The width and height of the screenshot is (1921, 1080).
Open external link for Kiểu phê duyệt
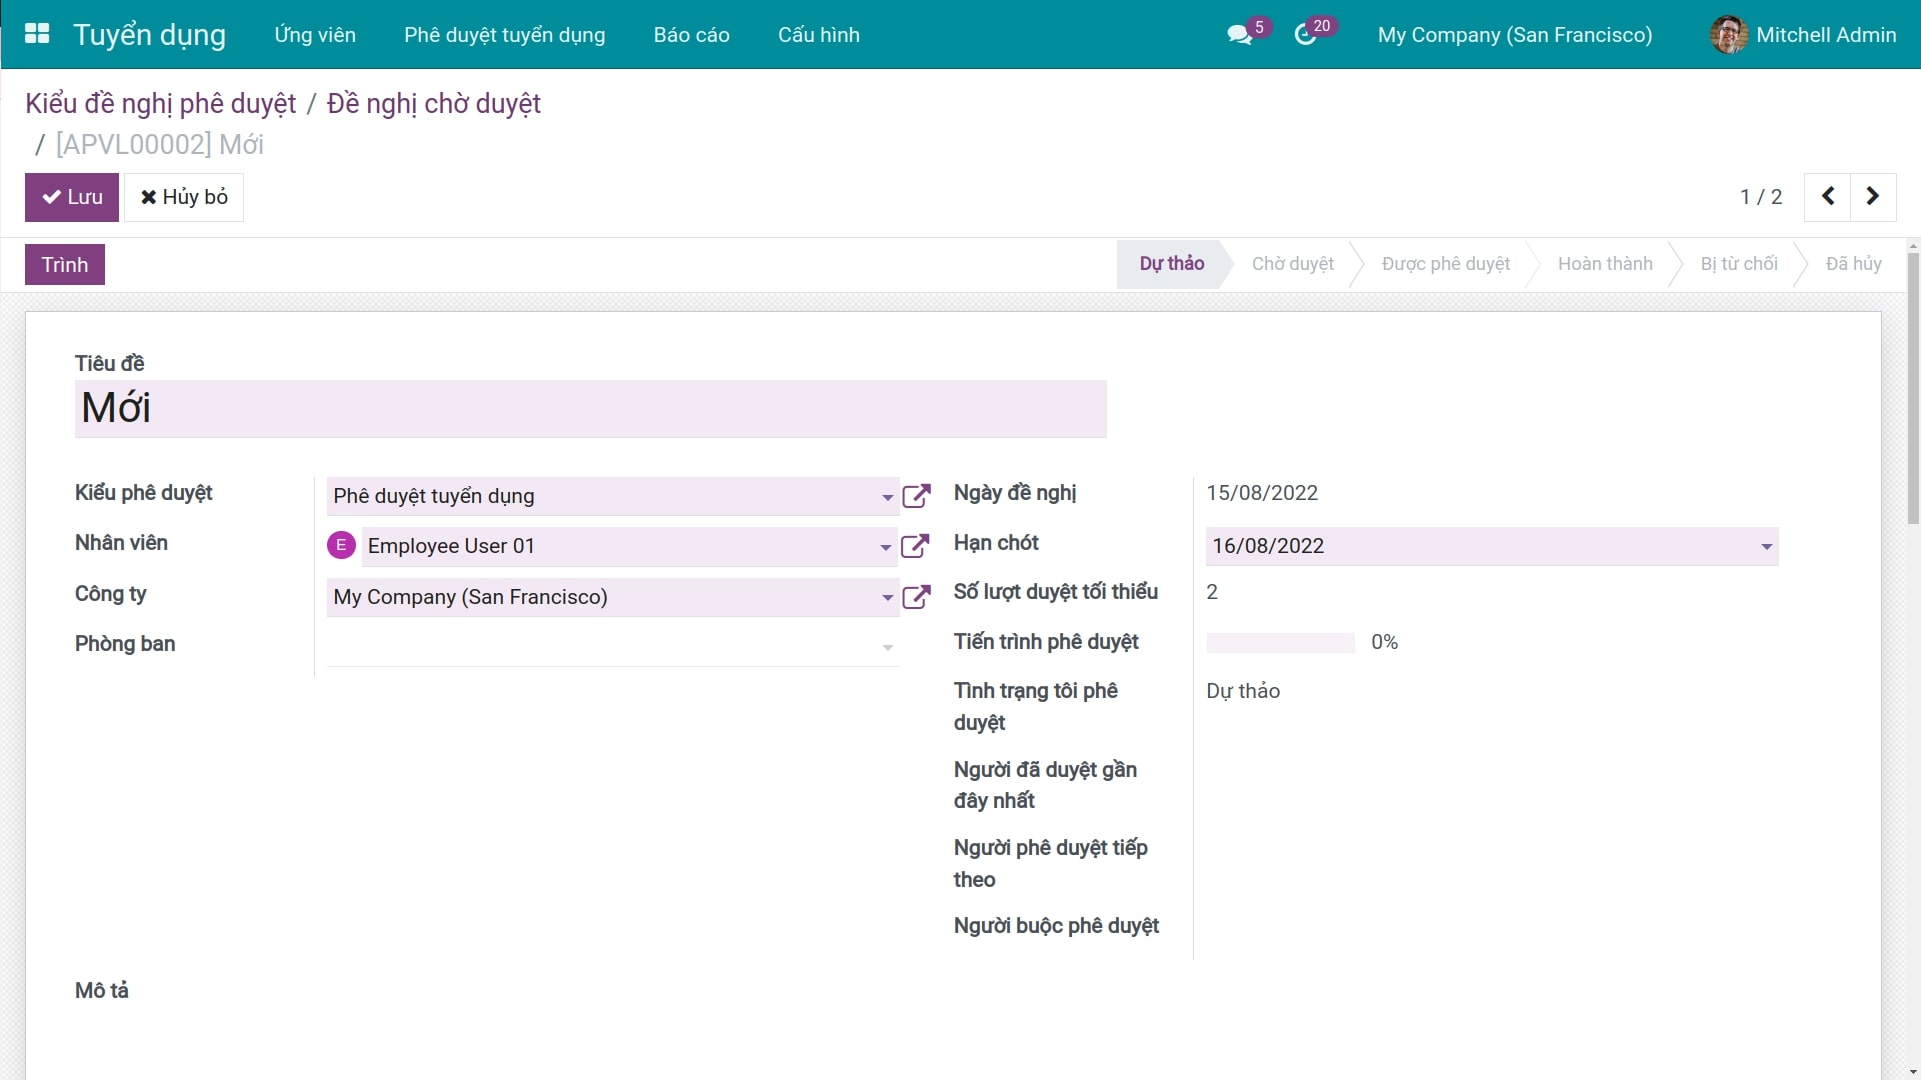pyautogui.click(x=916, y=496)
